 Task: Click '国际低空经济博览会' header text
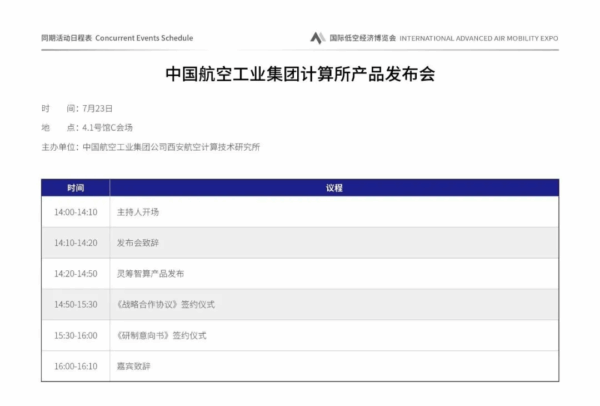tap(363, 38)
